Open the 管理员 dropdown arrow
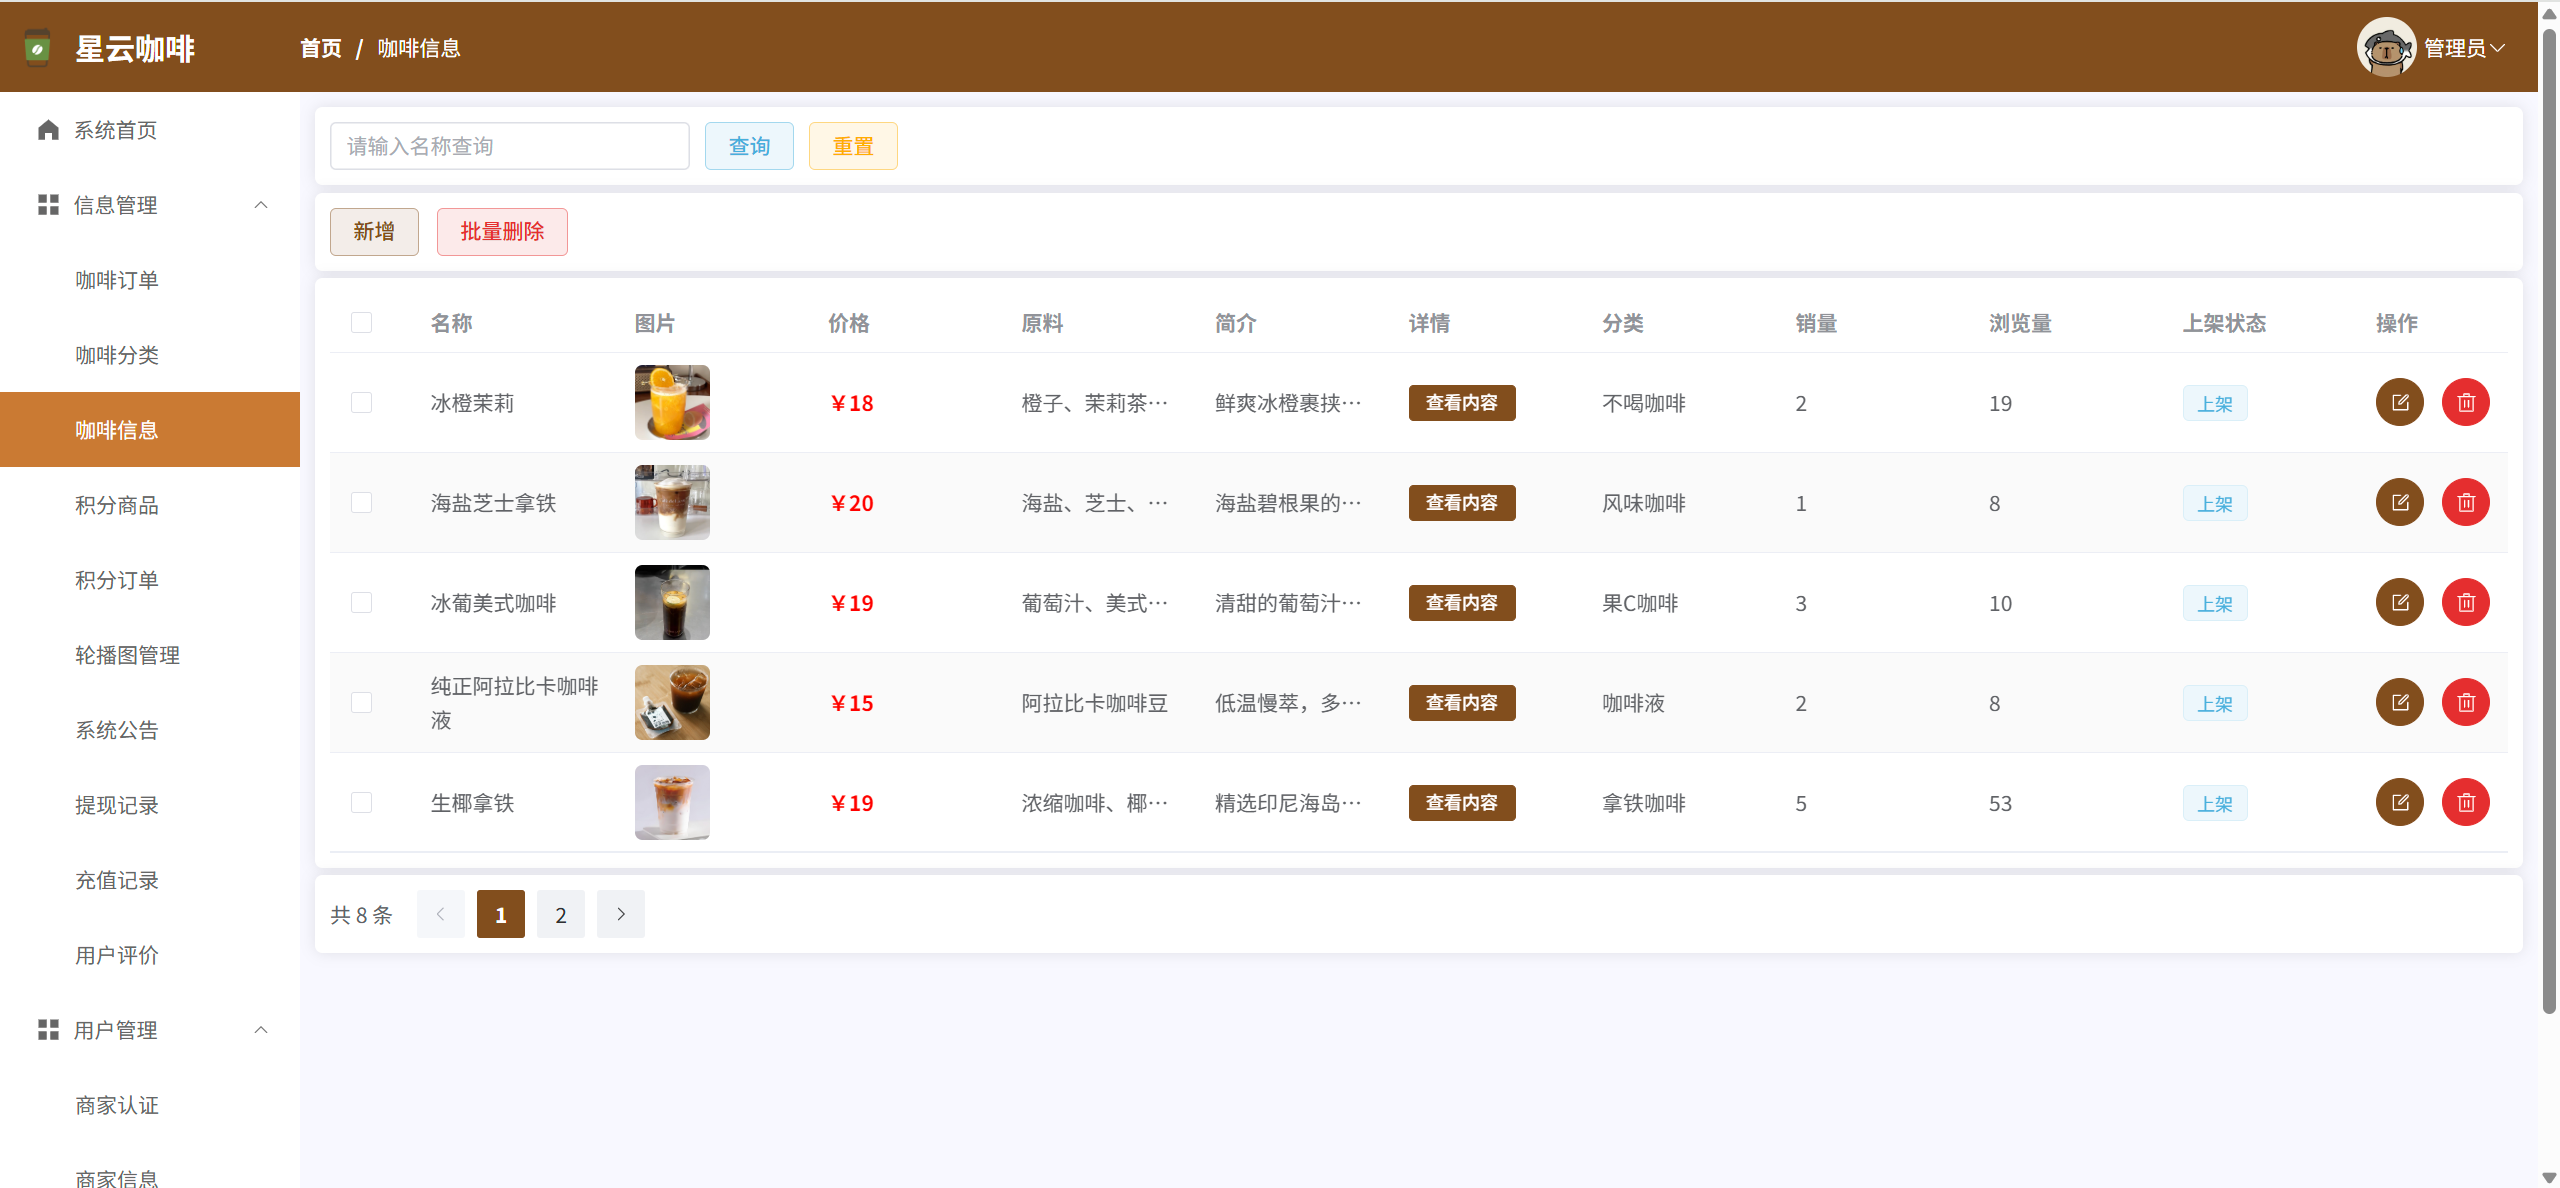Screen dimensions: 2560x1188 tap(2498, 48)
